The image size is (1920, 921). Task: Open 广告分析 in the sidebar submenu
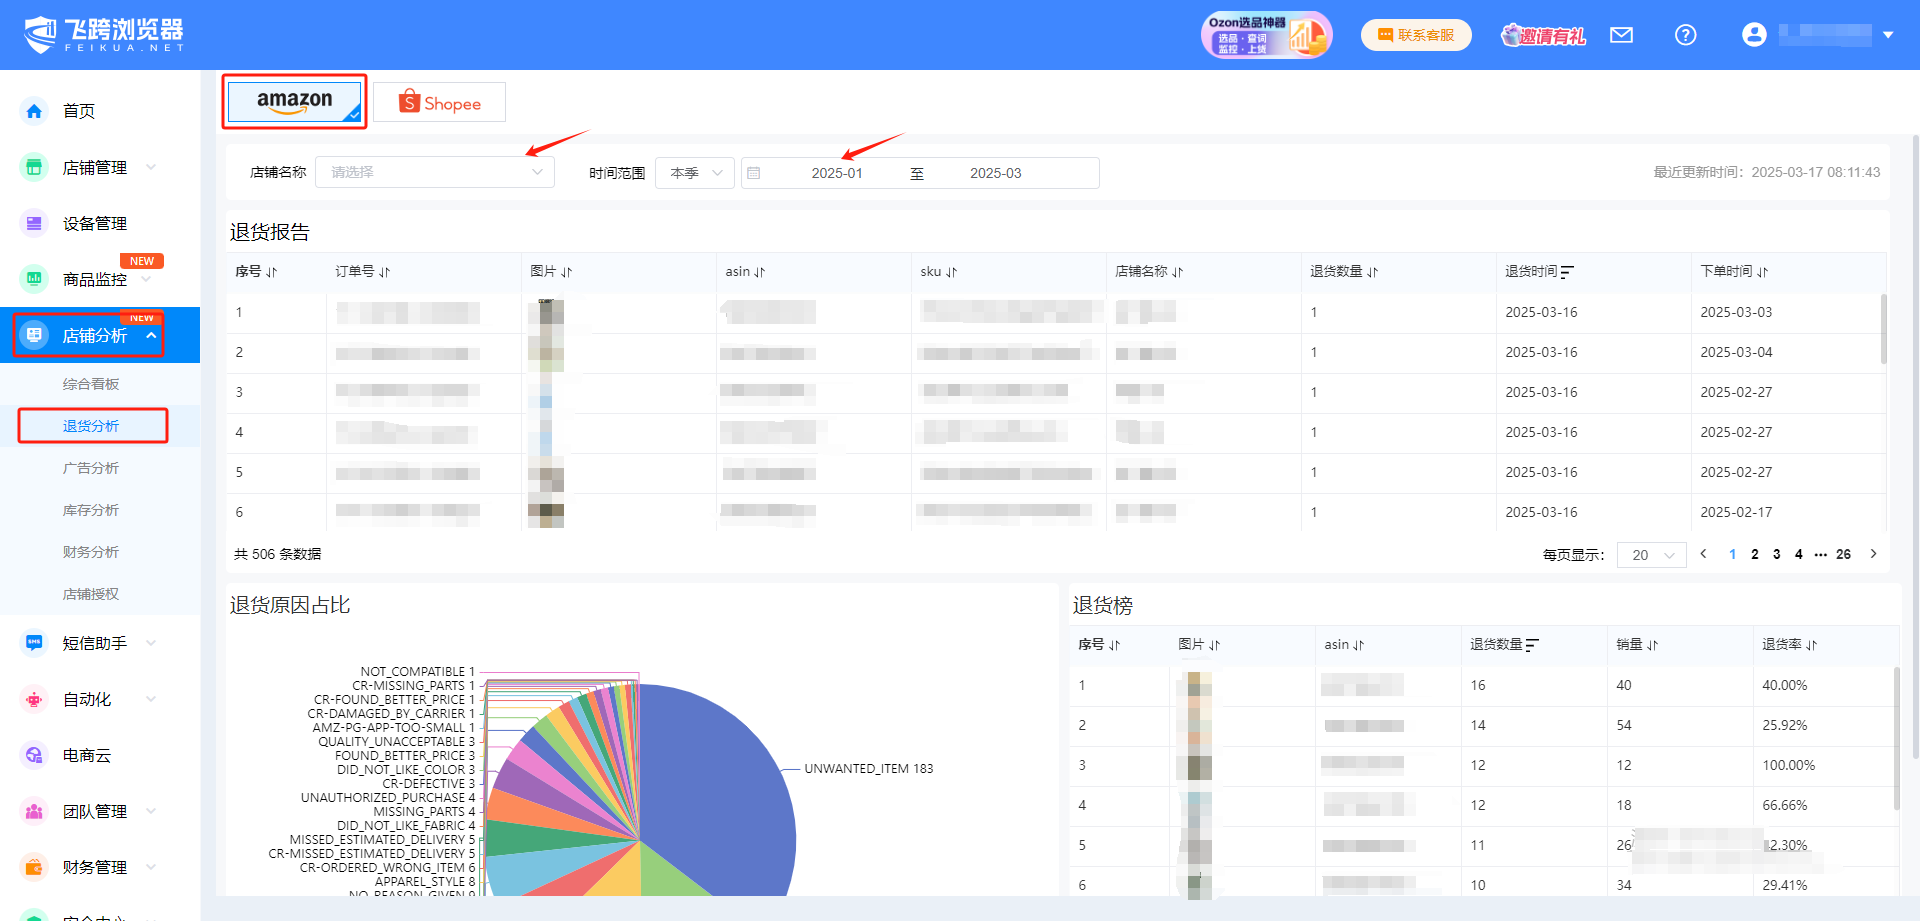[x=91, y=468]
